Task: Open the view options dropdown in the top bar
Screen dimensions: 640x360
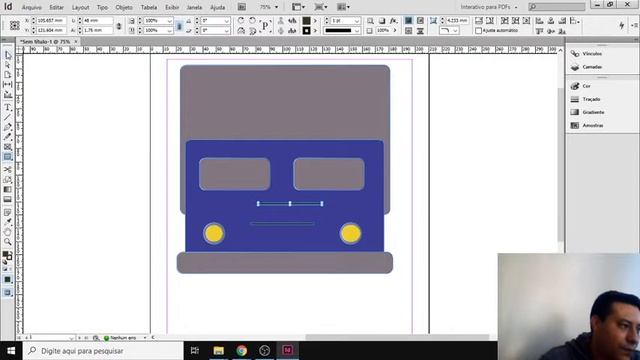Action: coord(298,7)
